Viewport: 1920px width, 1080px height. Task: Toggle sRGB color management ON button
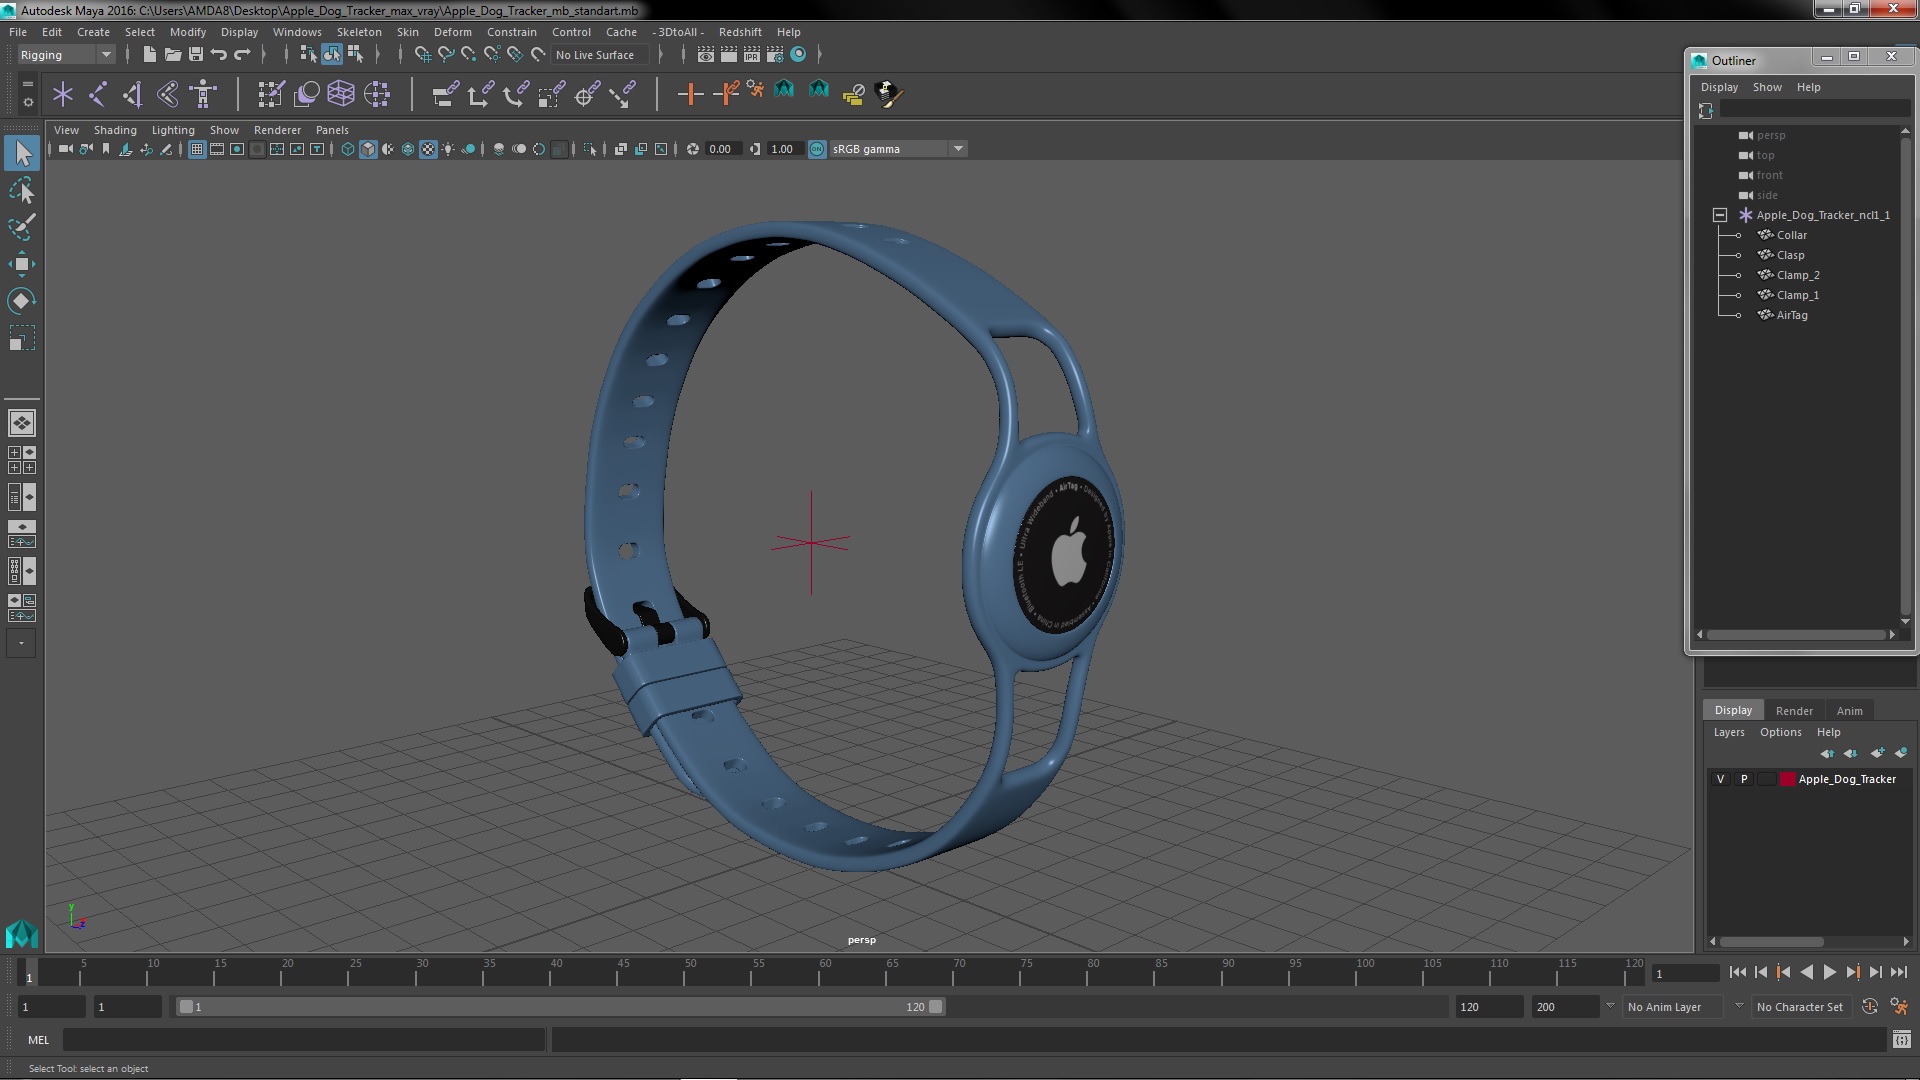[x=817, y=149]
